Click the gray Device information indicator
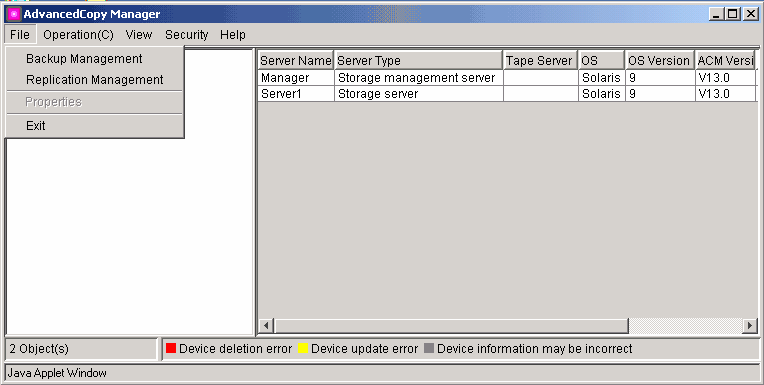 pos(429,348)
